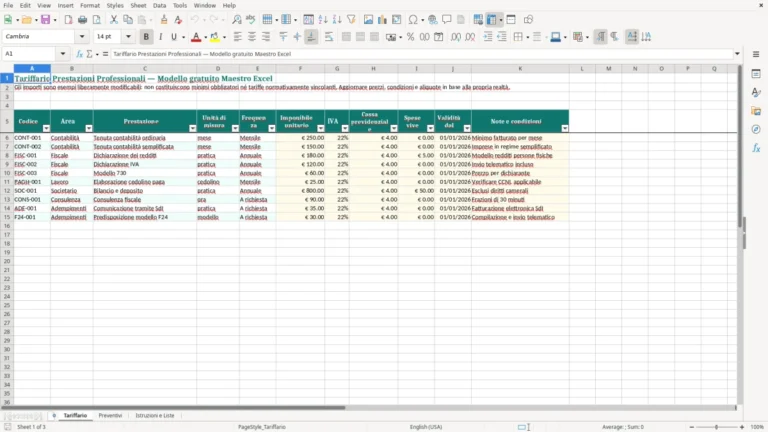Adjust the zoom slider

[716, 427]
